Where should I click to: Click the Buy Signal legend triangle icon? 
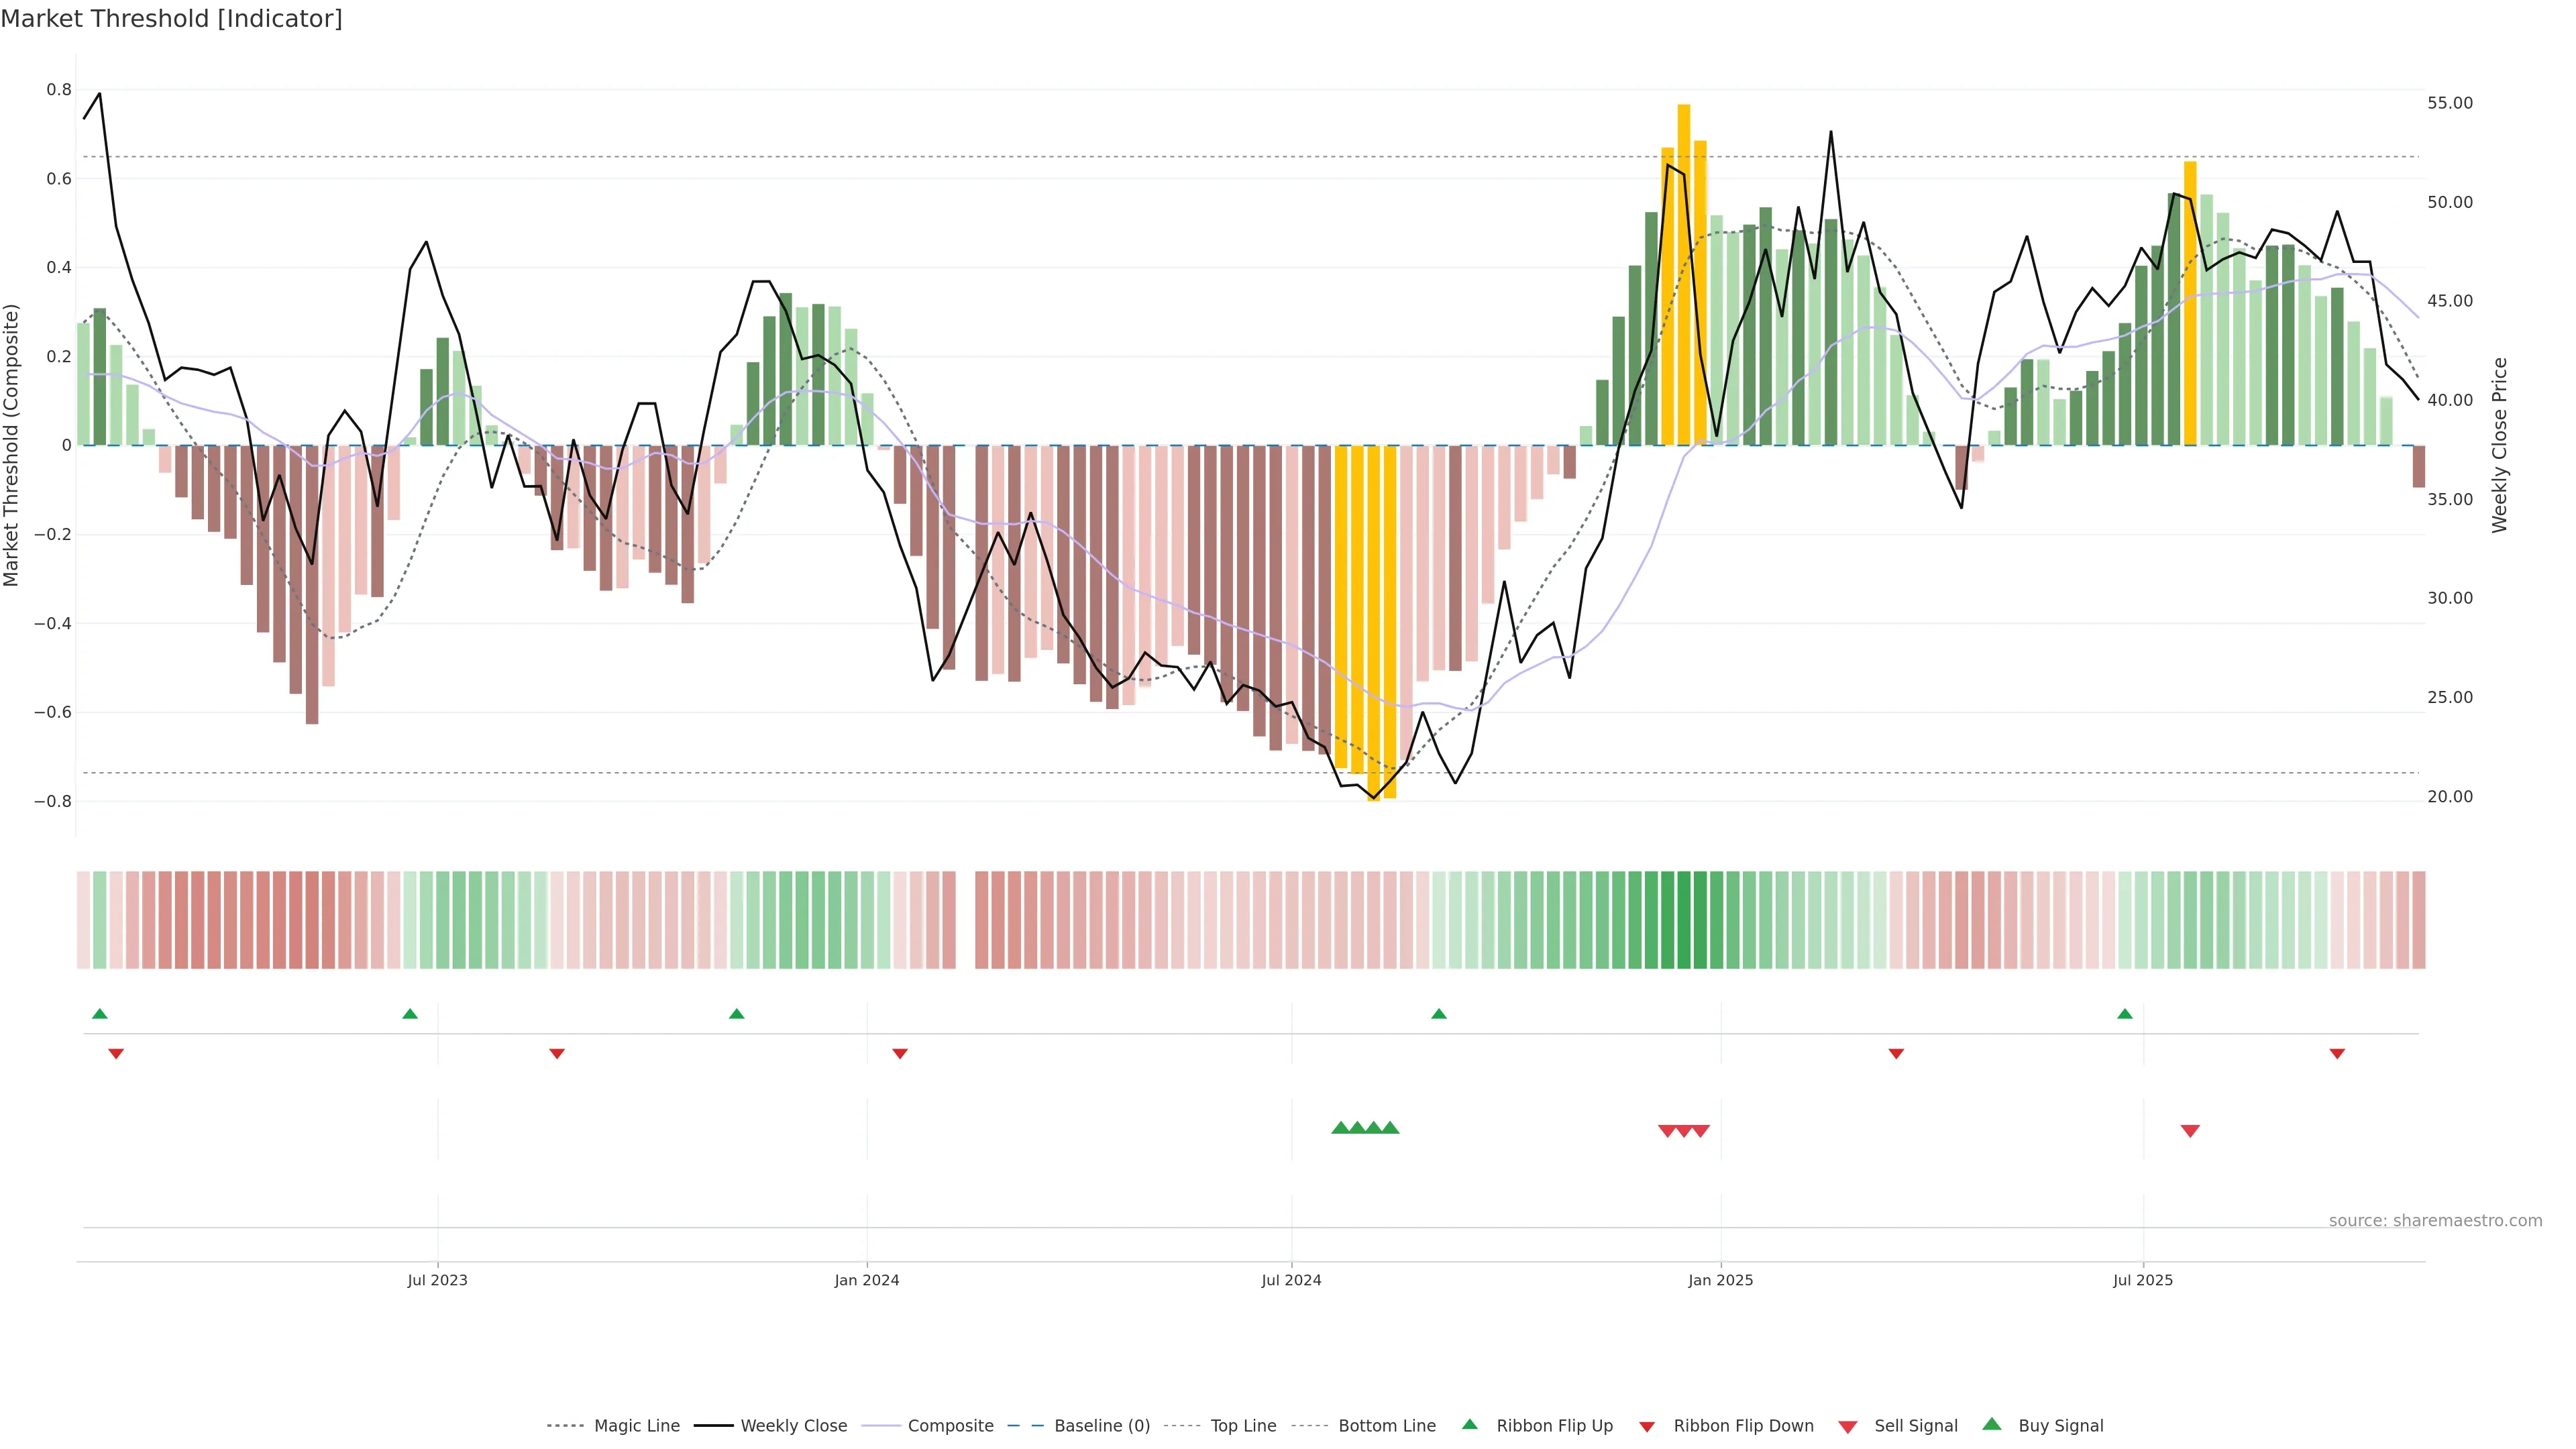[1991, 1424]
